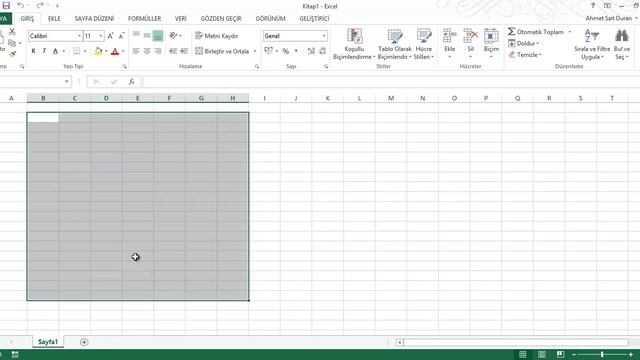
Task: Click the Save icon in the quick access toolbar
Action: click(6, 6)
